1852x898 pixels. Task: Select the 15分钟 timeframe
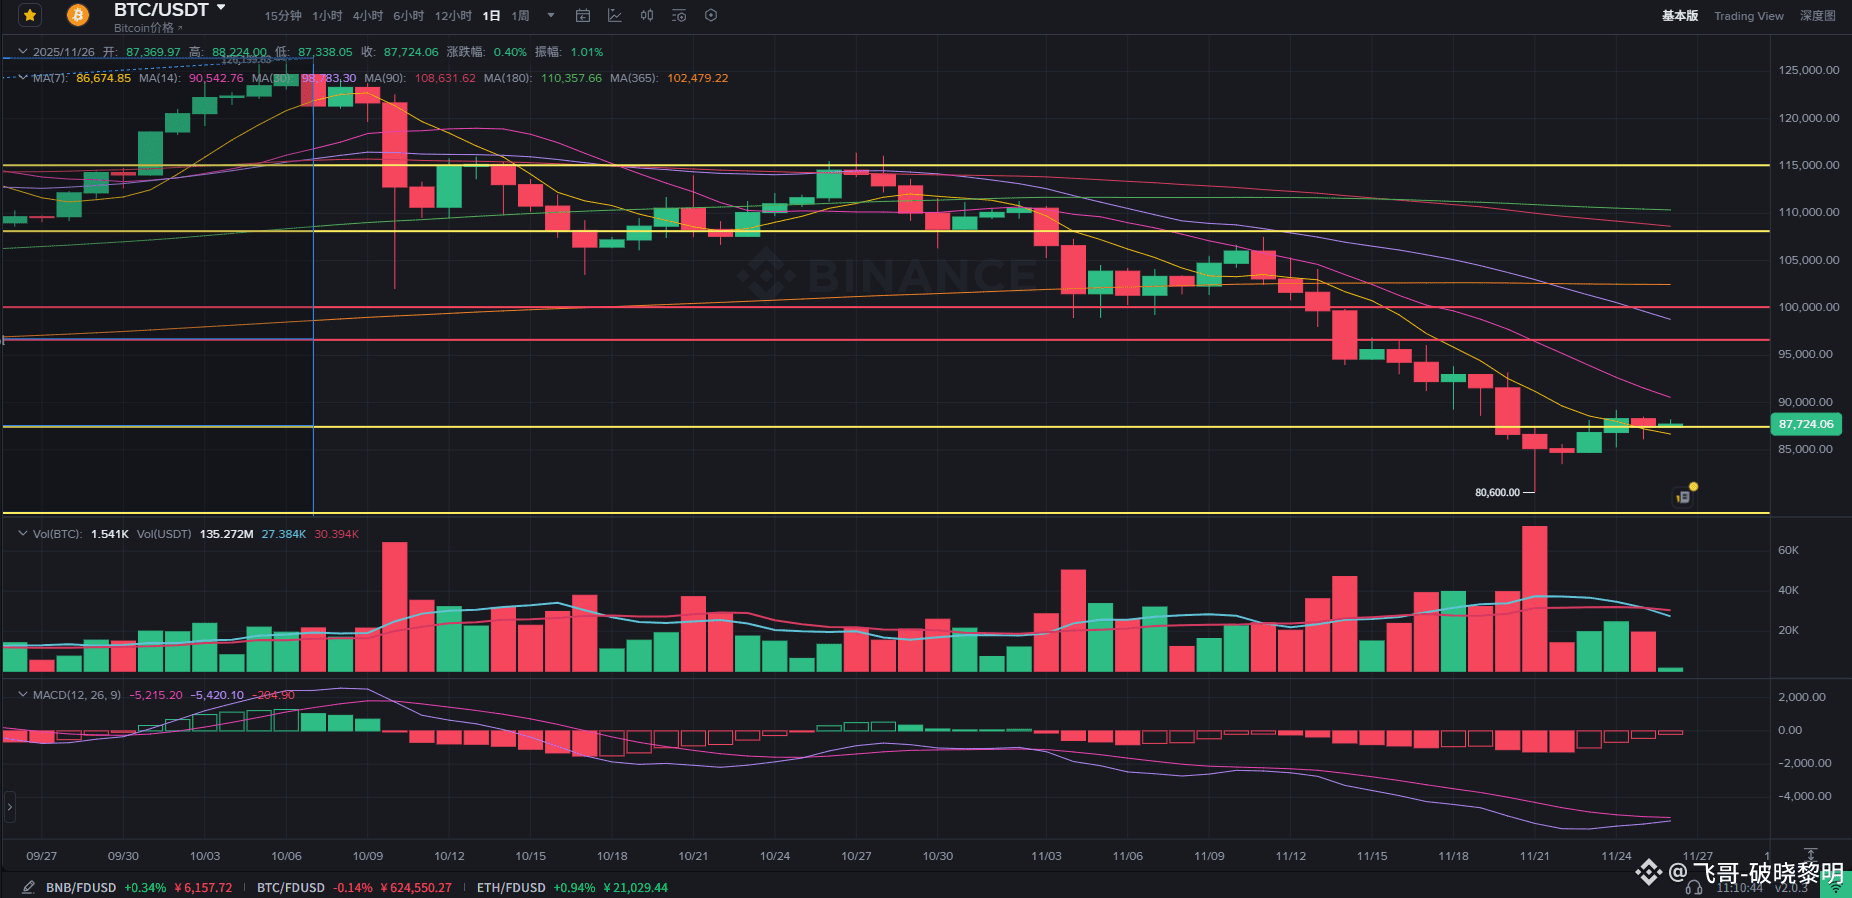283,16
